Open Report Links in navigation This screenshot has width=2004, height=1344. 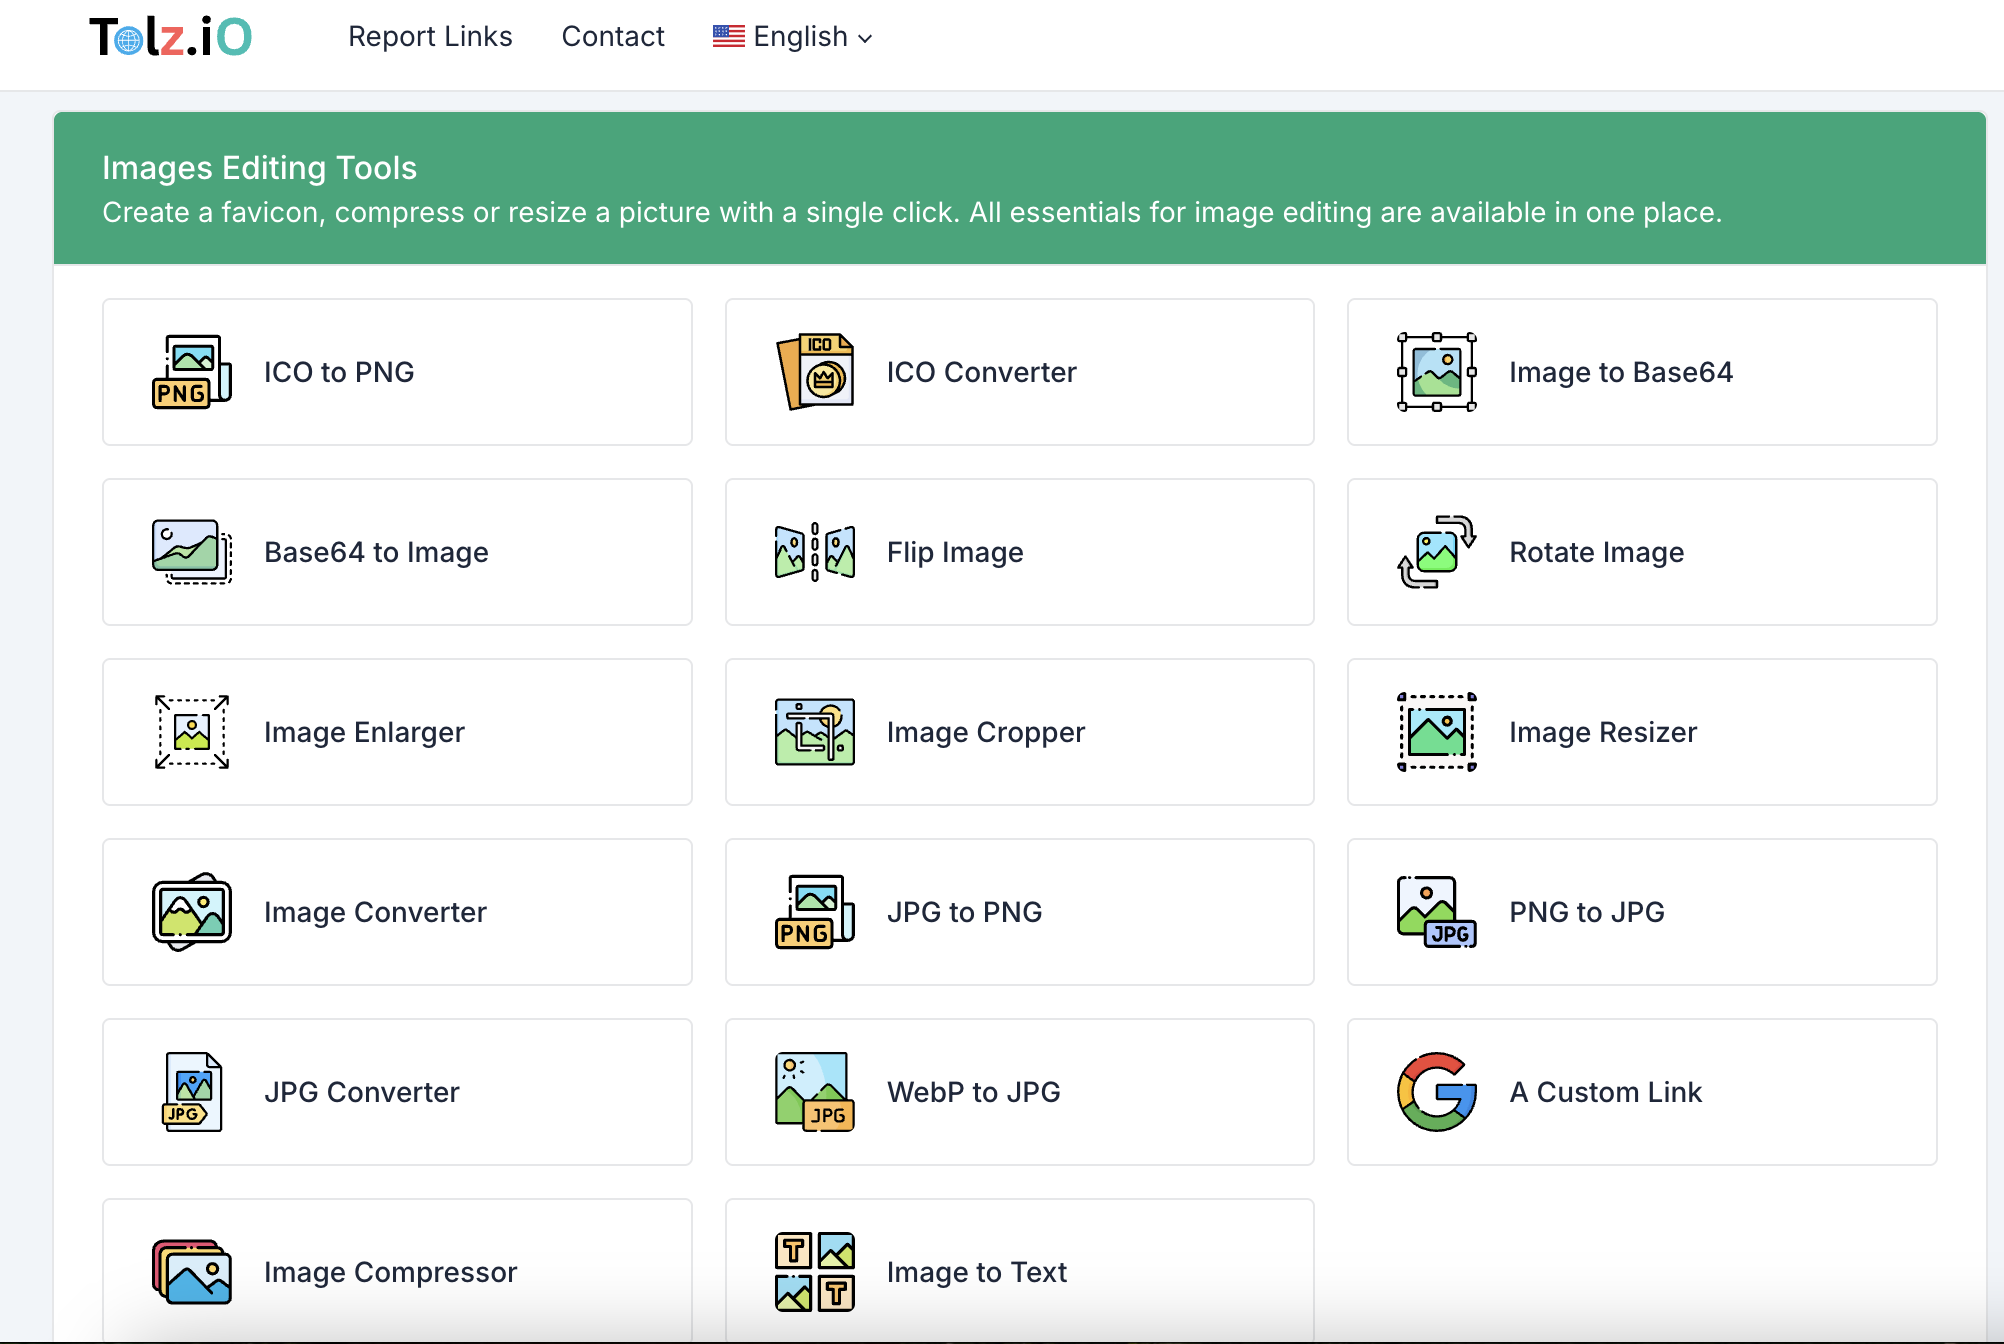pyautogui.click(x=430, y=37)
